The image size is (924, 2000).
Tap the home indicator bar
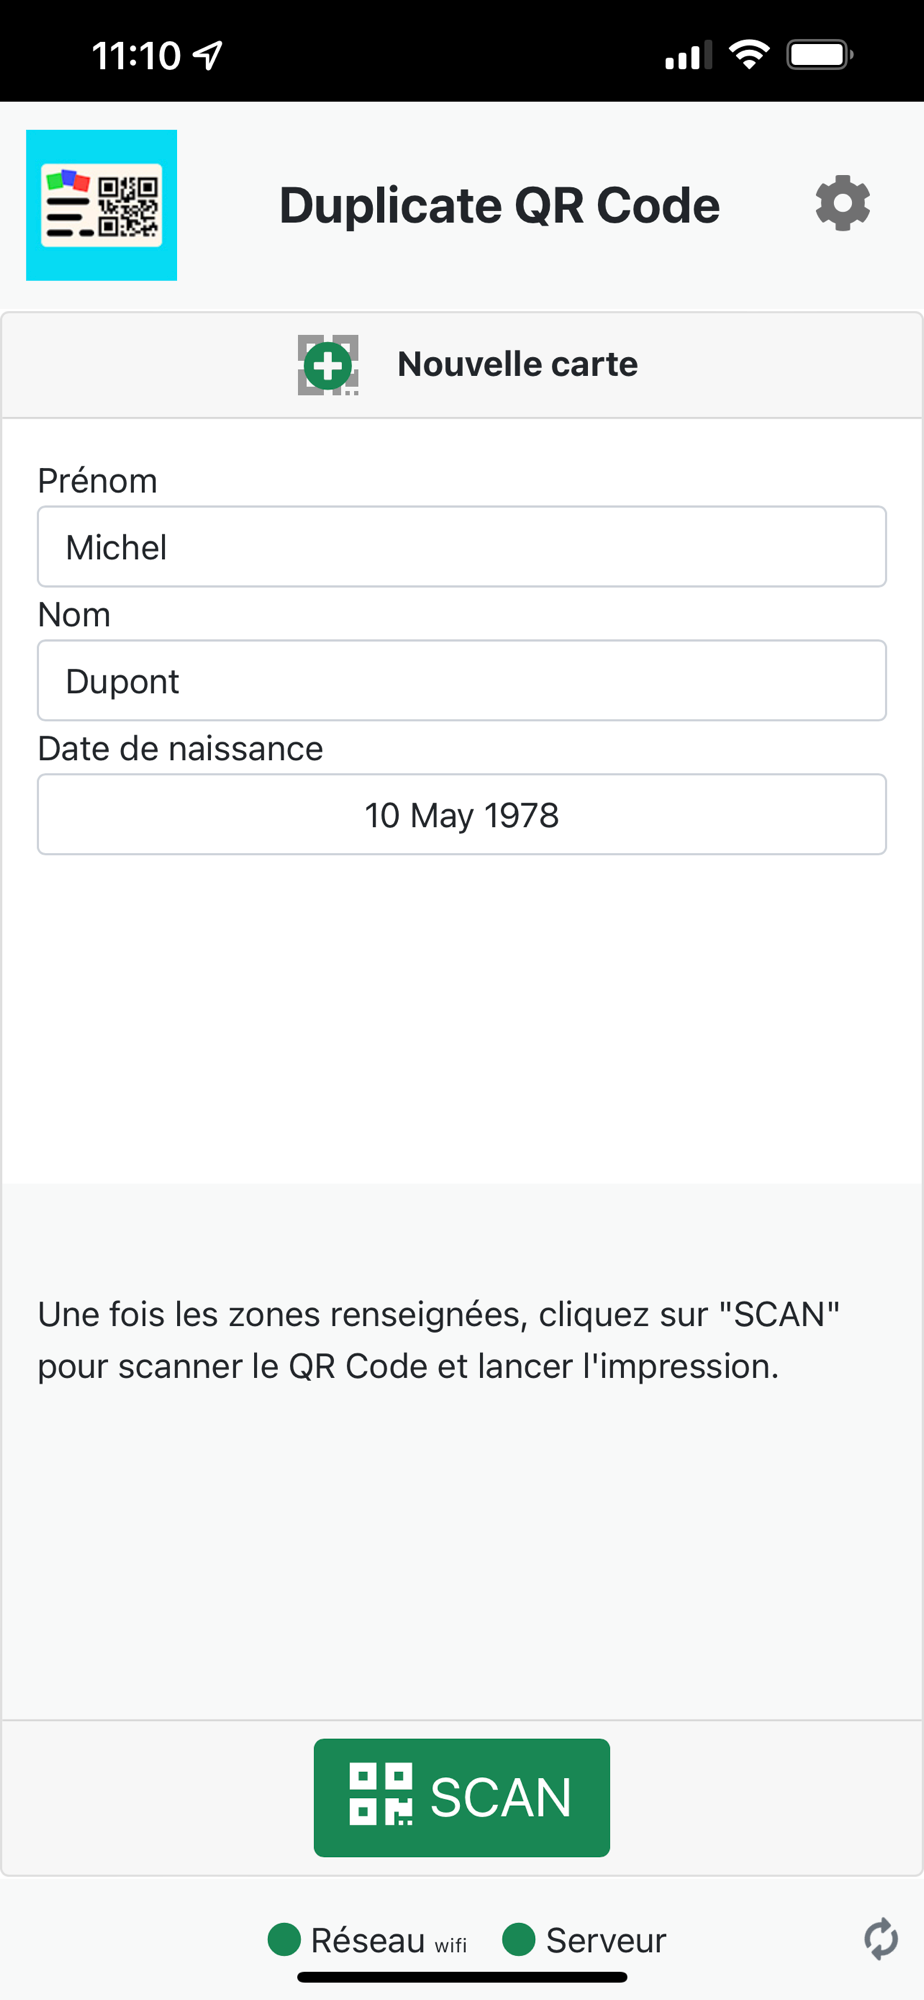pos(462,1977)
